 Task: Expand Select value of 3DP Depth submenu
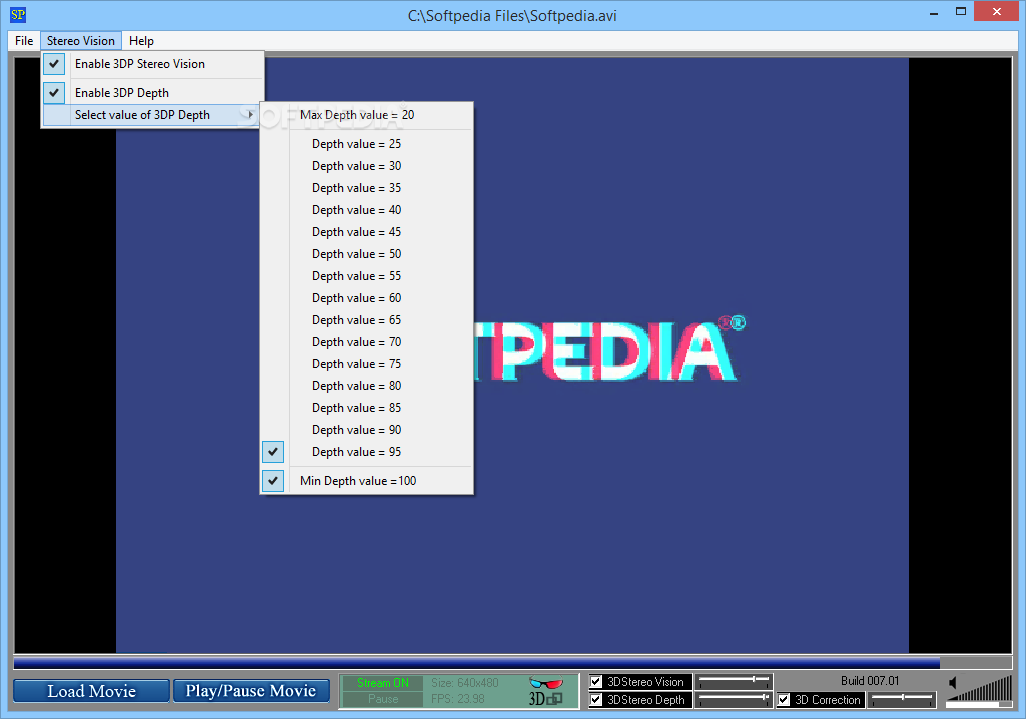point(152,115)
